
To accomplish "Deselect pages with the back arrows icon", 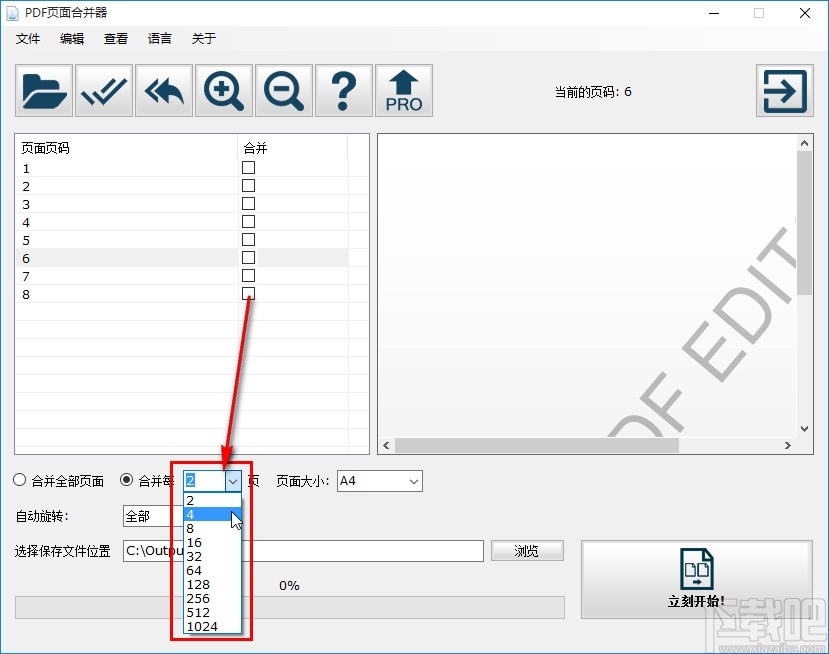I will 163,90.
